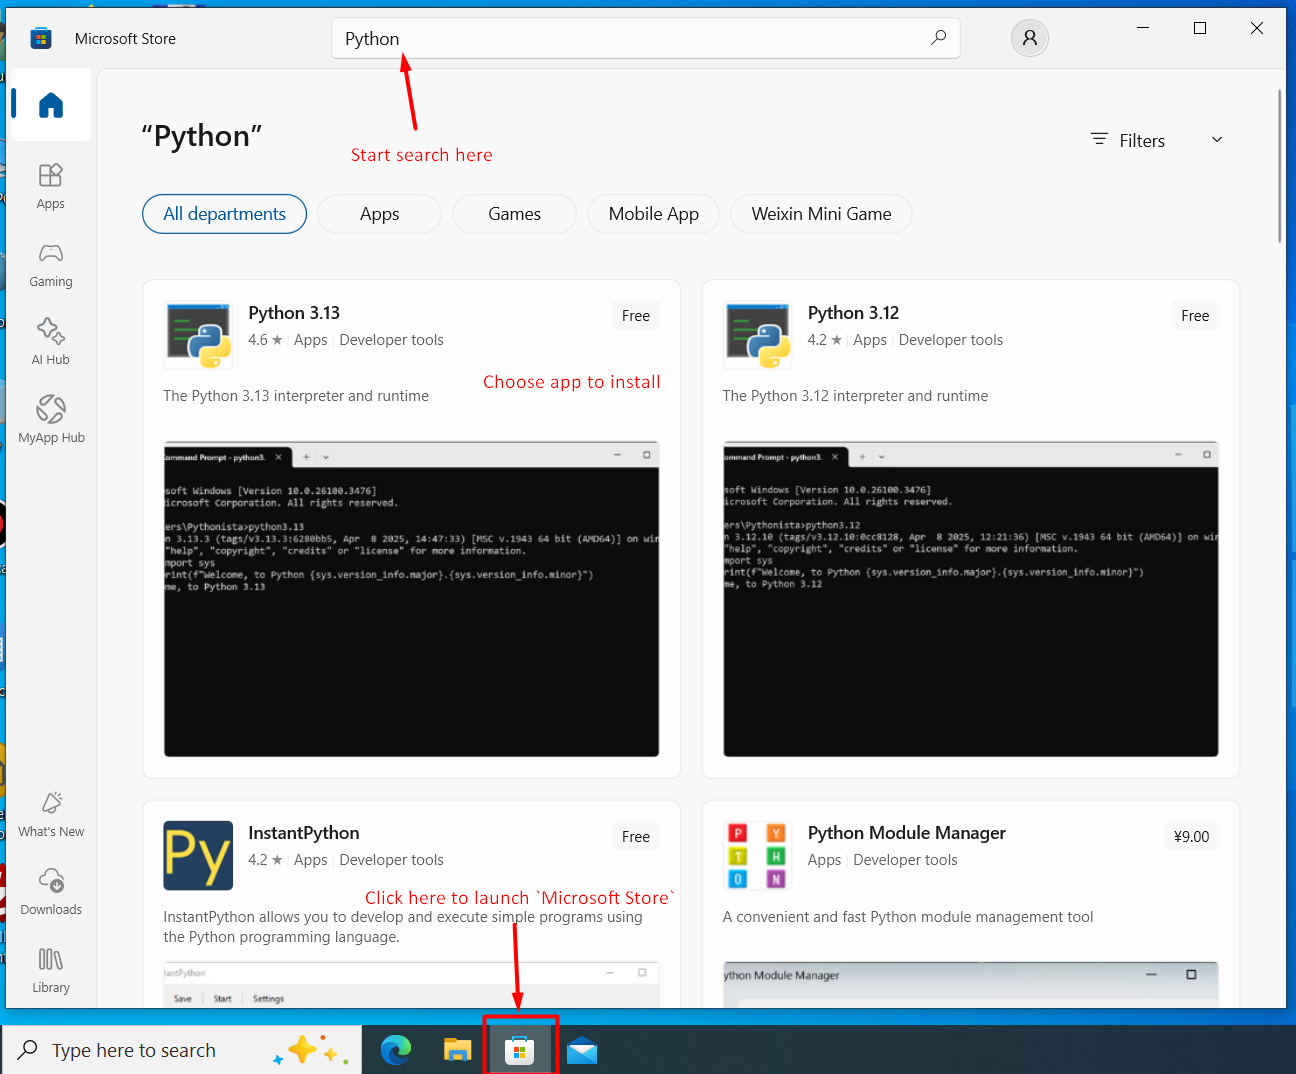Expand the Filters dropdown
Viewport: 1296px width, 1074px height.
tap(1157, 140)
